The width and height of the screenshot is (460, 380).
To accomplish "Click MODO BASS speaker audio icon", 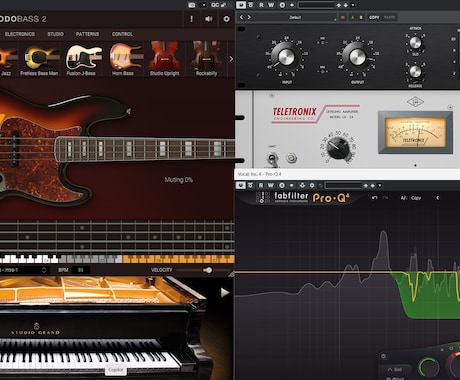I will pos(209,19).
